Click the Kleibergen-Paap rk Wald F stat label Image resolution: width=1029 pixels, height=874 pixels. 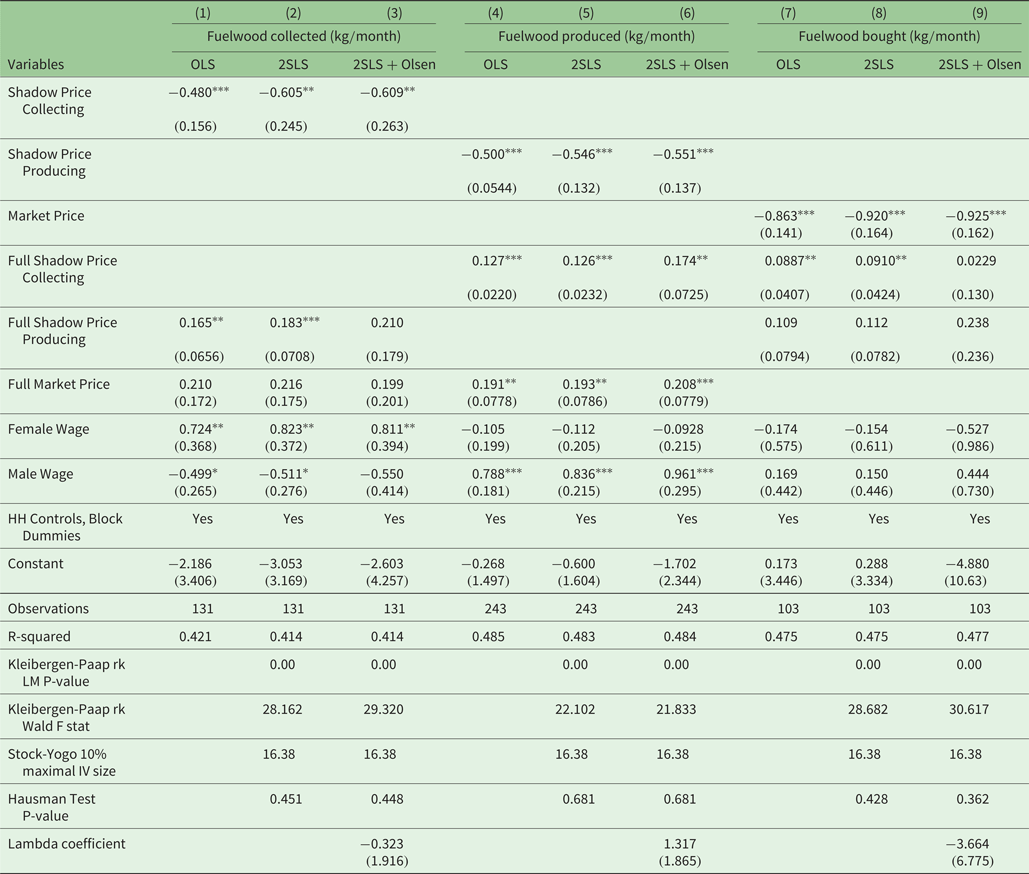point(68,717)
